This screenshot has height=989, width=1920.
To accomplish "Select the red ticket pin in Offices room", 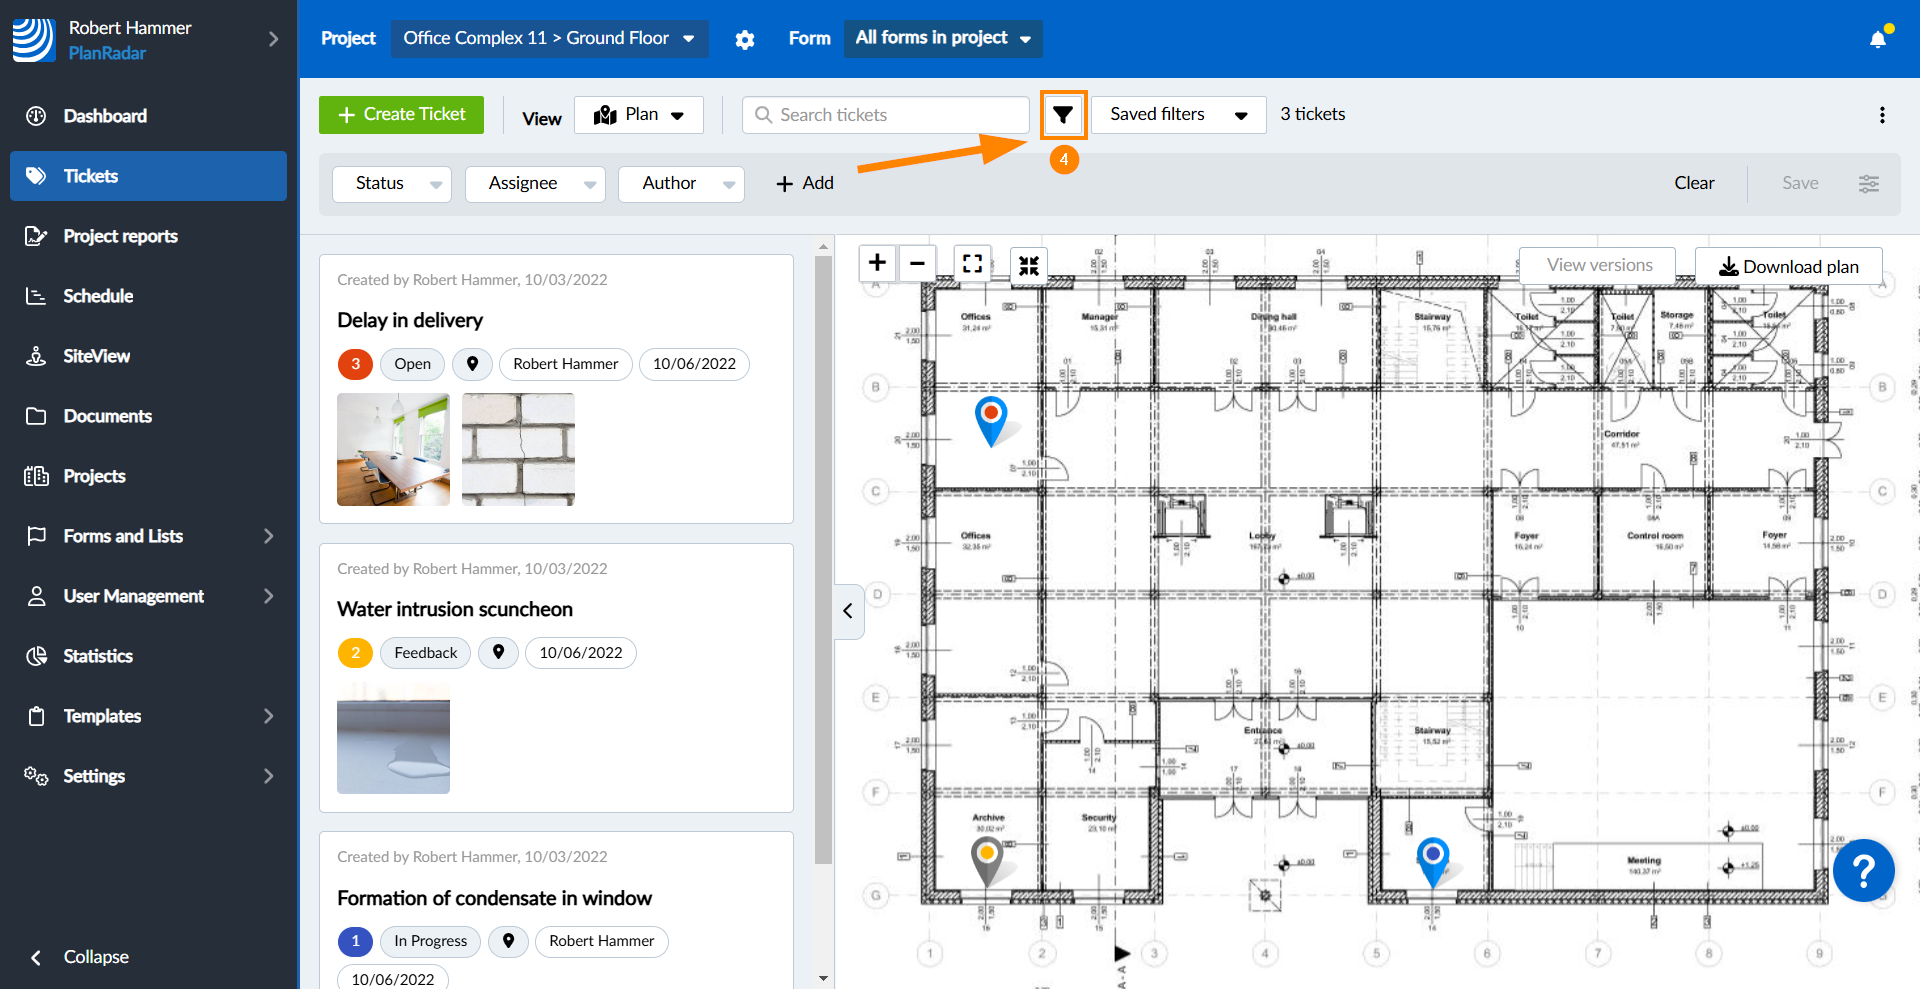I will point(991,420).
